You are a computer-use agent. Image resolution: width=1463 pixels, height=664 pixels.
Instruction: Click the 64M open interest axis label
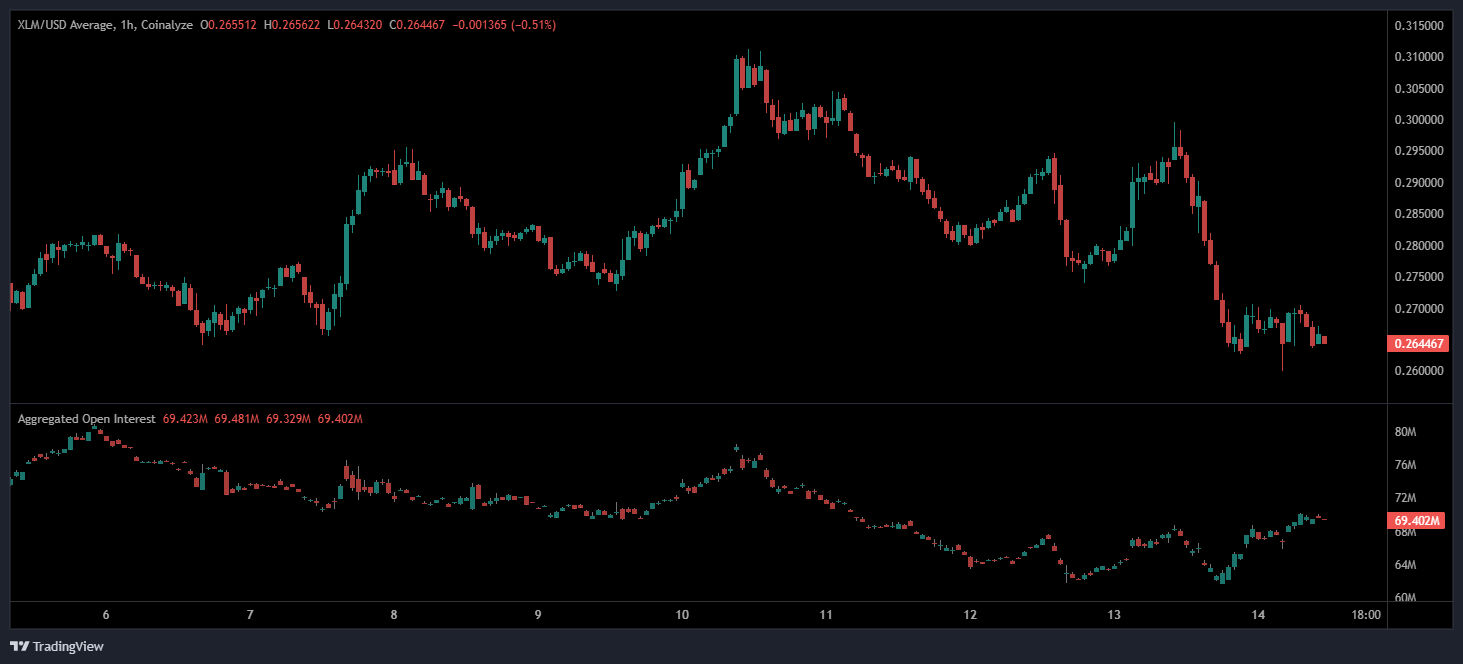coord(1405,565)
